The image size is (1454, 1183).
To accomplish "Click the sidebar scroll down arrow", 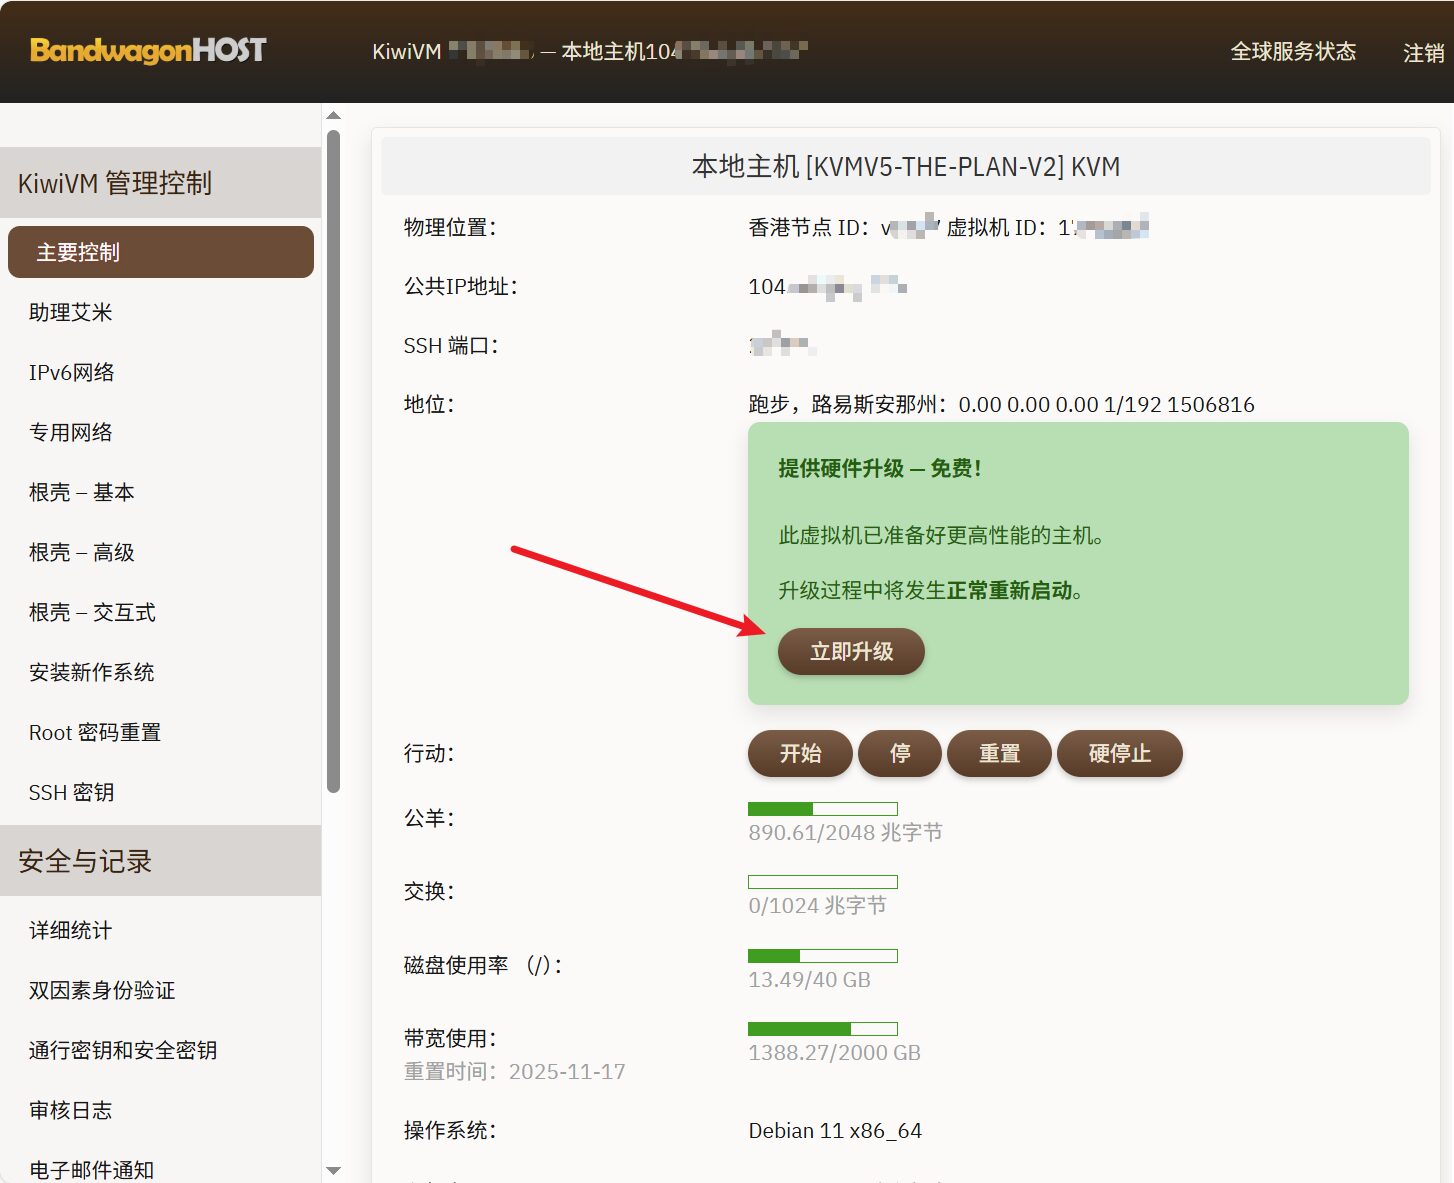I will click(334, 1170).
